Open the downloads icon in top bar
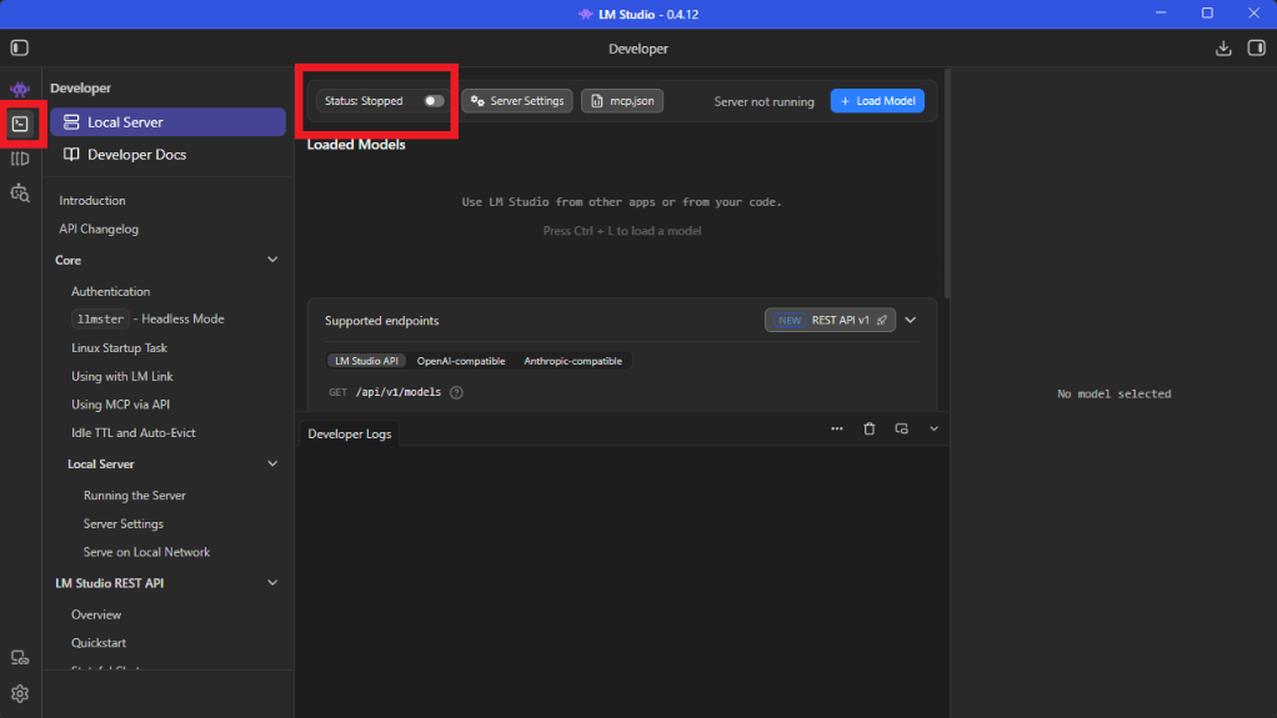The height and width of the screenshot is (718, 1277). click(x=1223, y=48)
